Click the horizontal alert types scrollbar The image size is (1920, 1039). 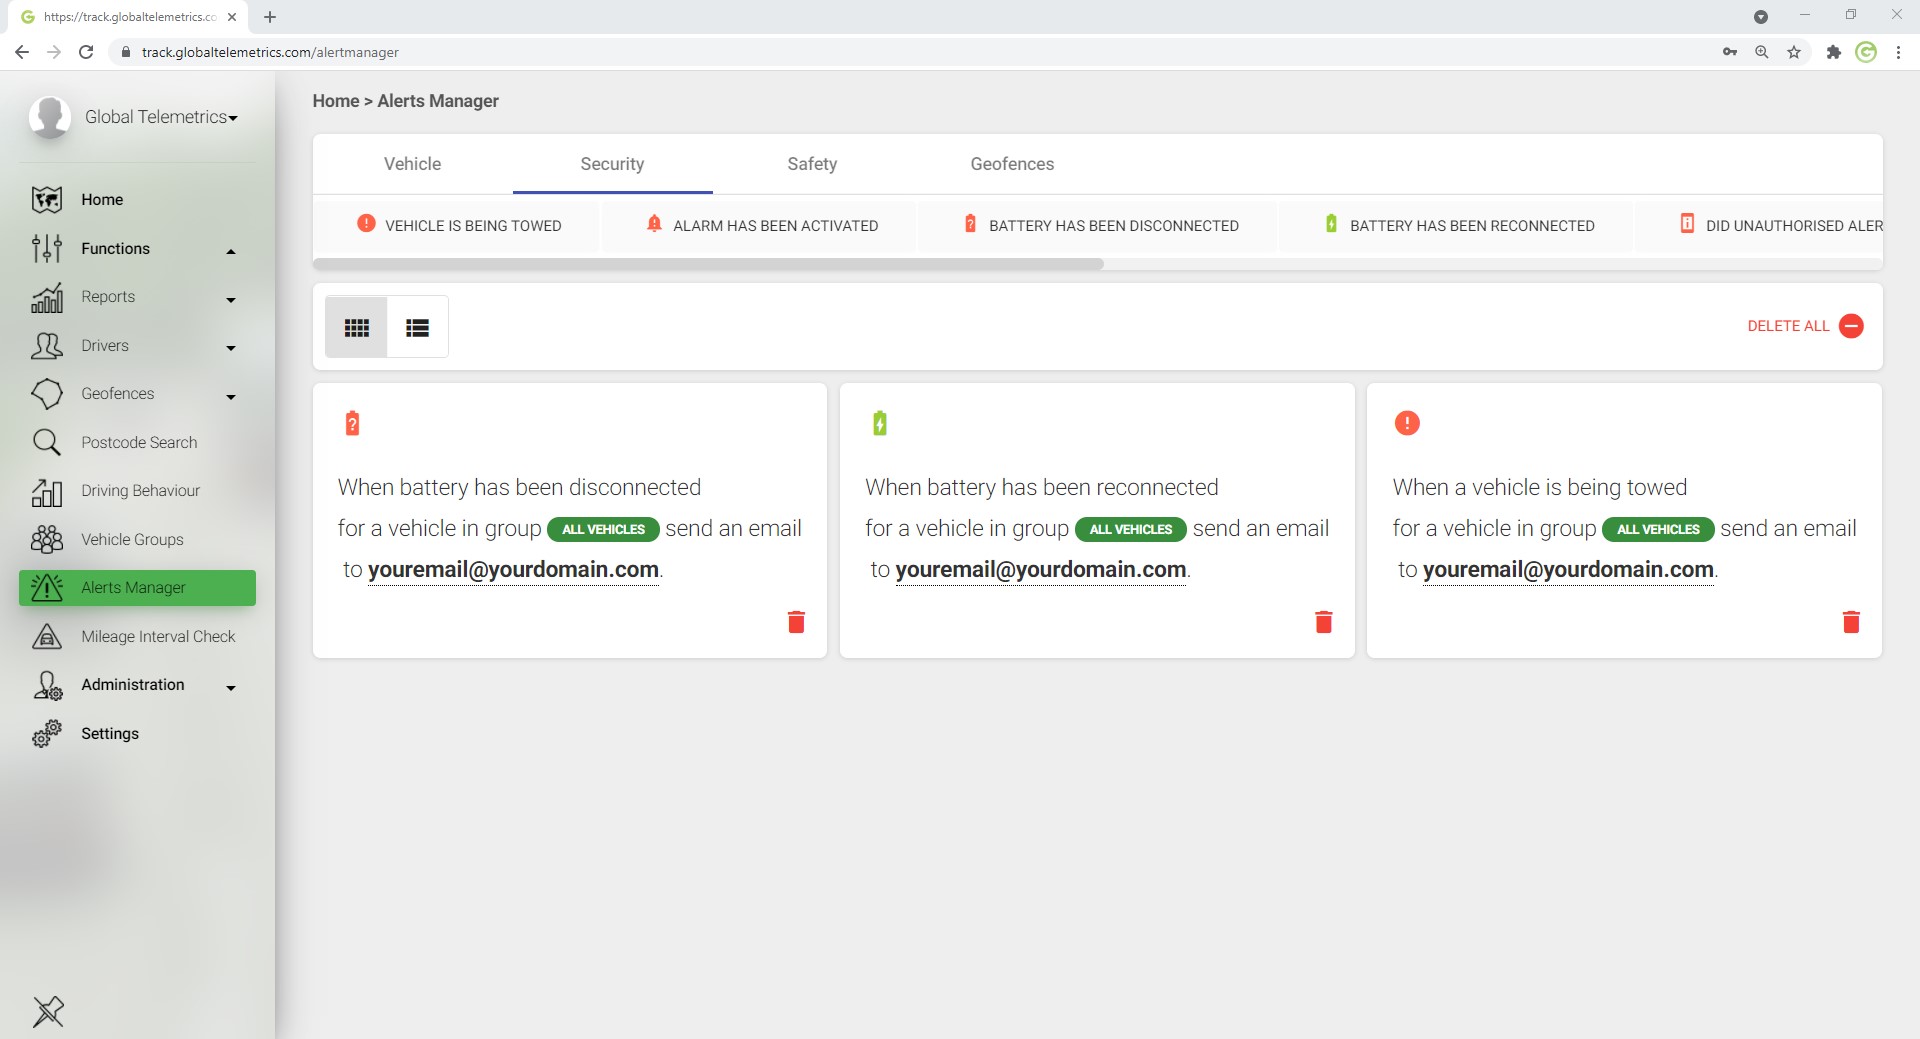(708, 265)
